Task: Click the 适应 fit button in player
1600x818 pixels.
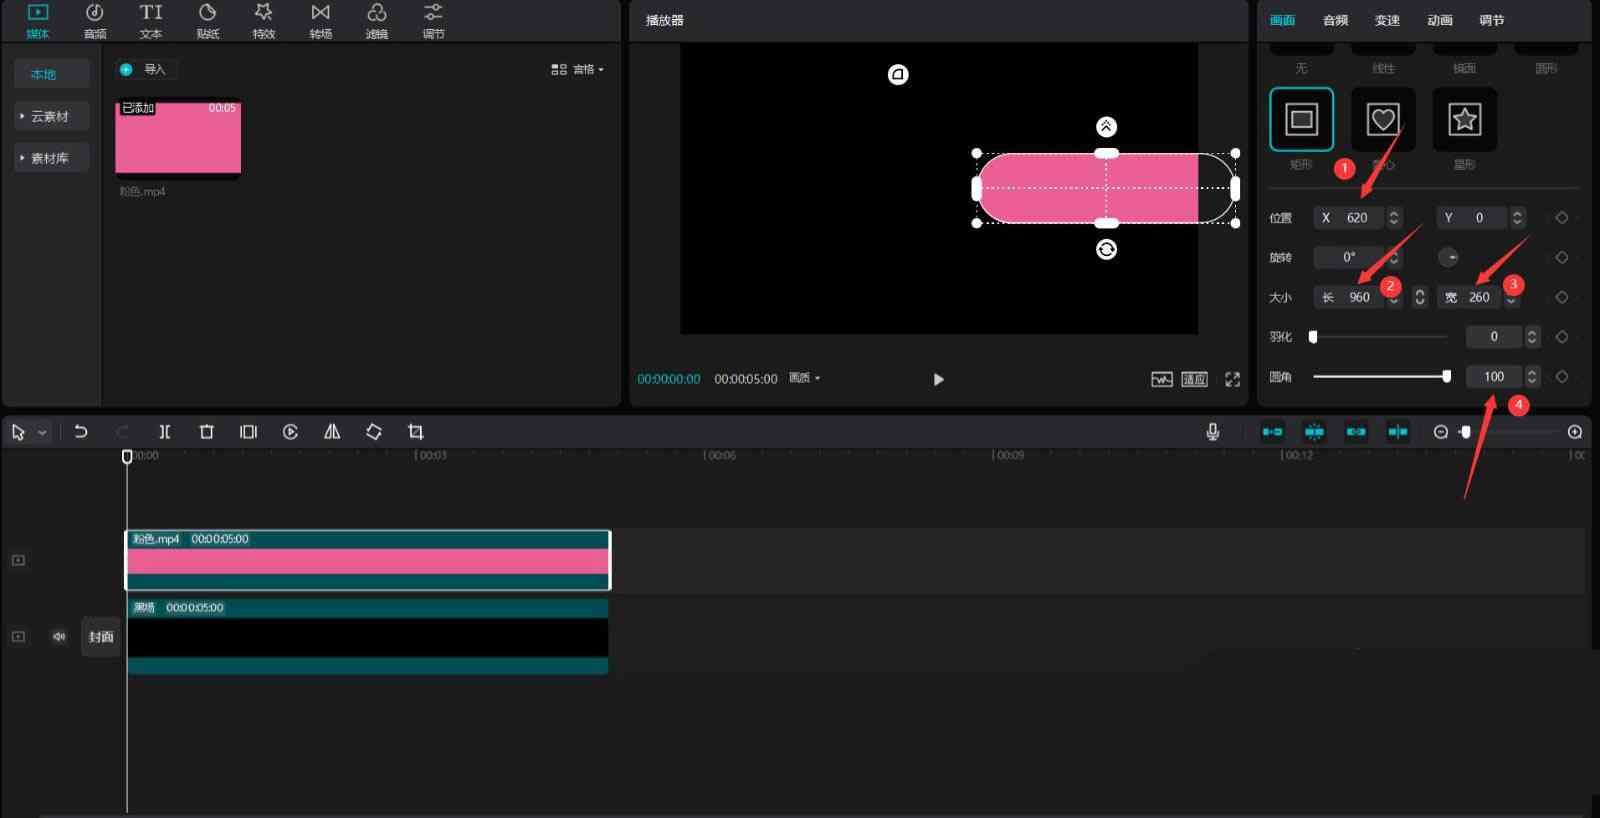Action: coord(1195,379)
